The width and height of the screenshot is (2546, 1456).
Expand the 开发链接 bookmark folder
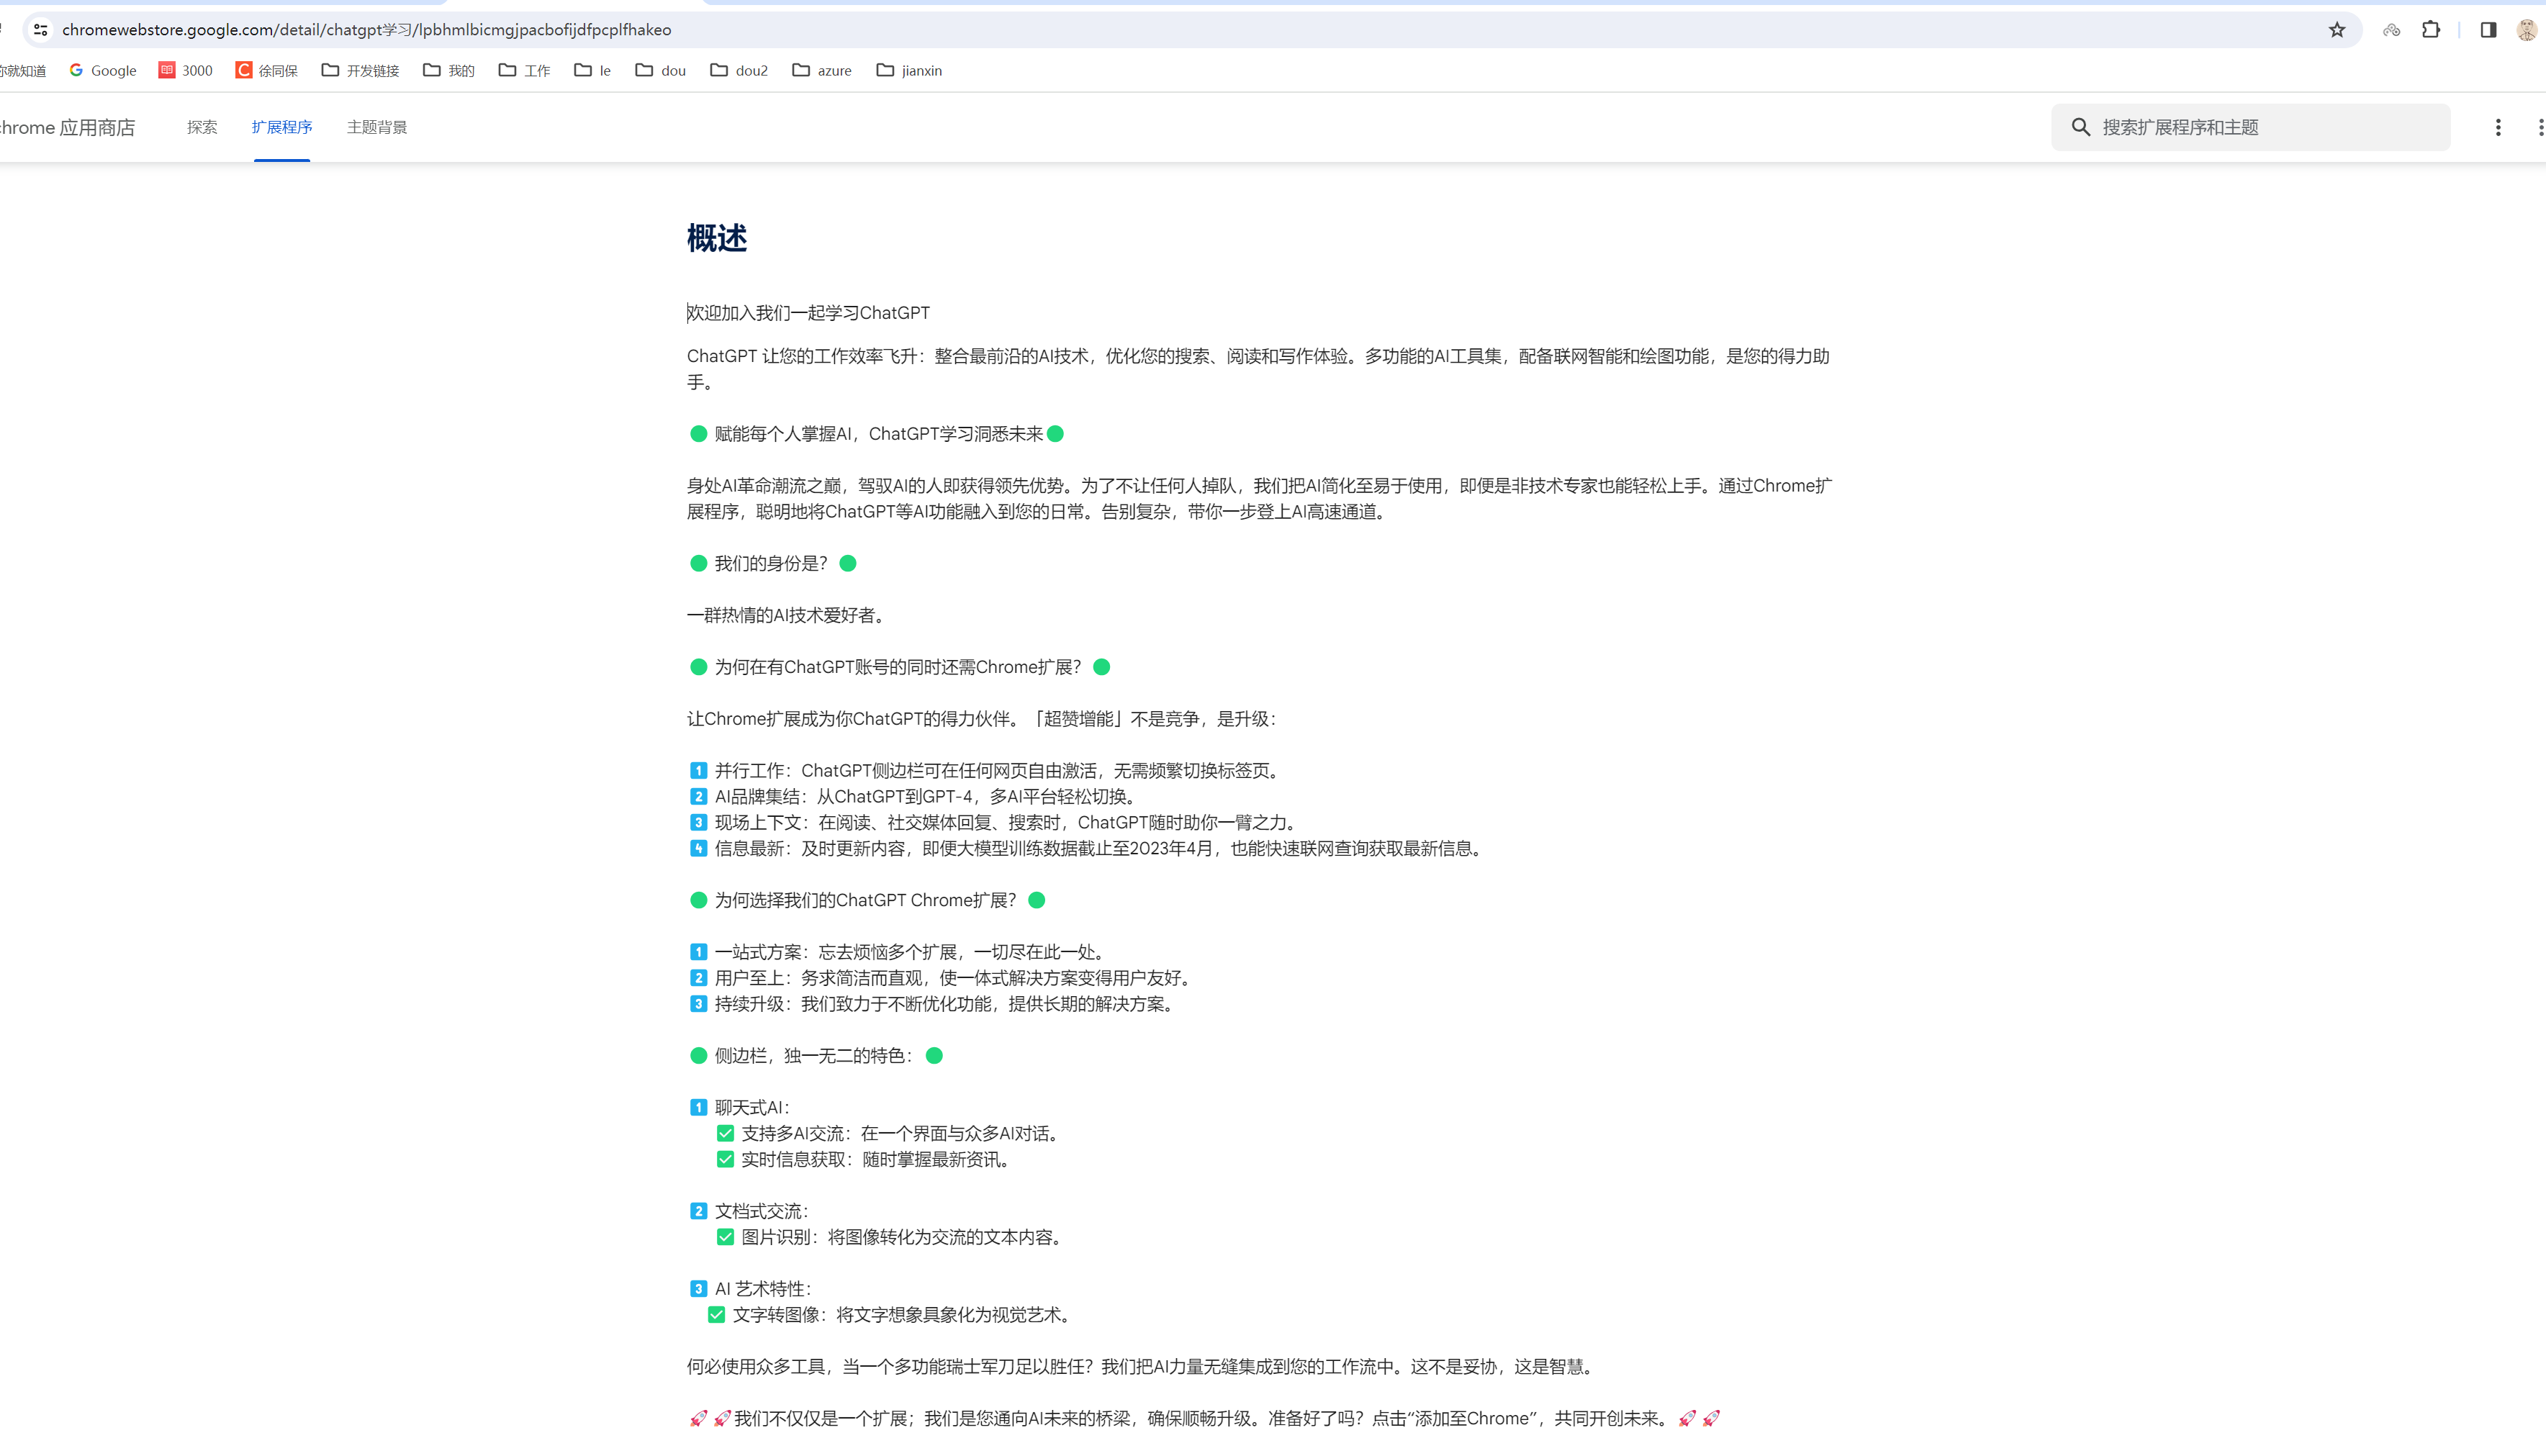[x=361, y=70]
